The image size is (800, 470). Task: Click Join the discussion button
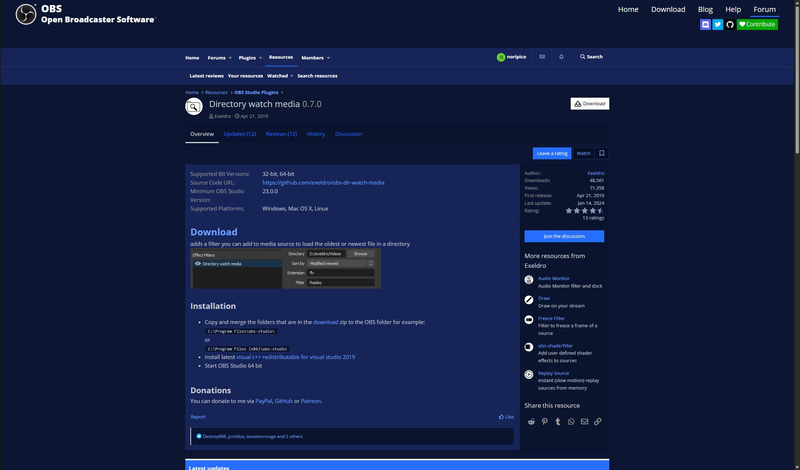pos(564,236)
